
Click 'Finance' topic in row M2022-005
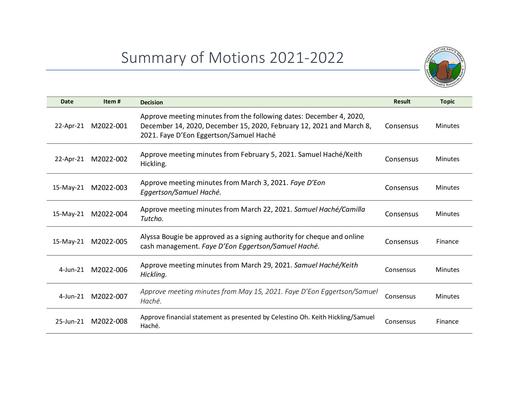[x=447, y=242]
